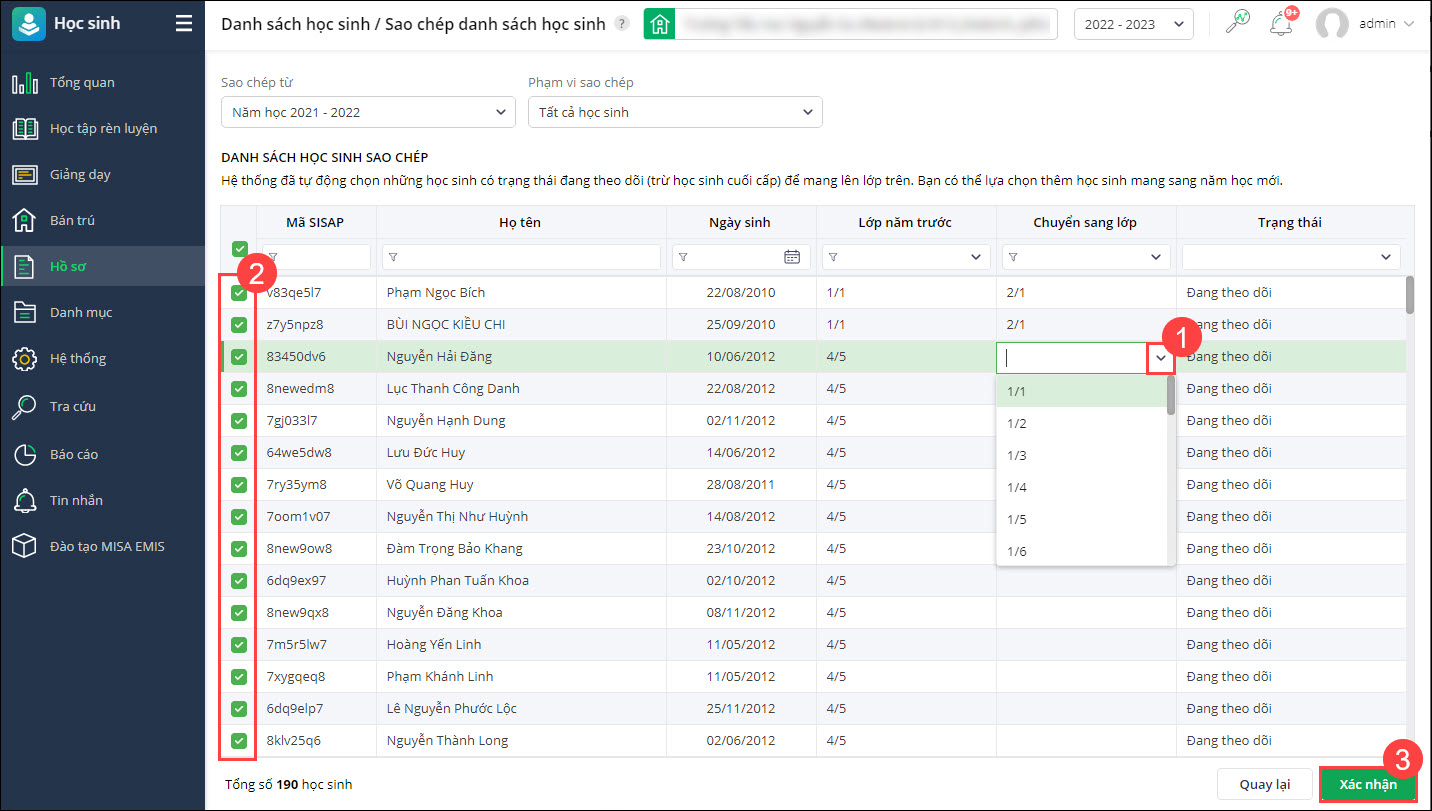Uncheck the checkbox for Phạm Ngọc Bích
This screenshot has width=1432, height=811.
coord(239,293)
